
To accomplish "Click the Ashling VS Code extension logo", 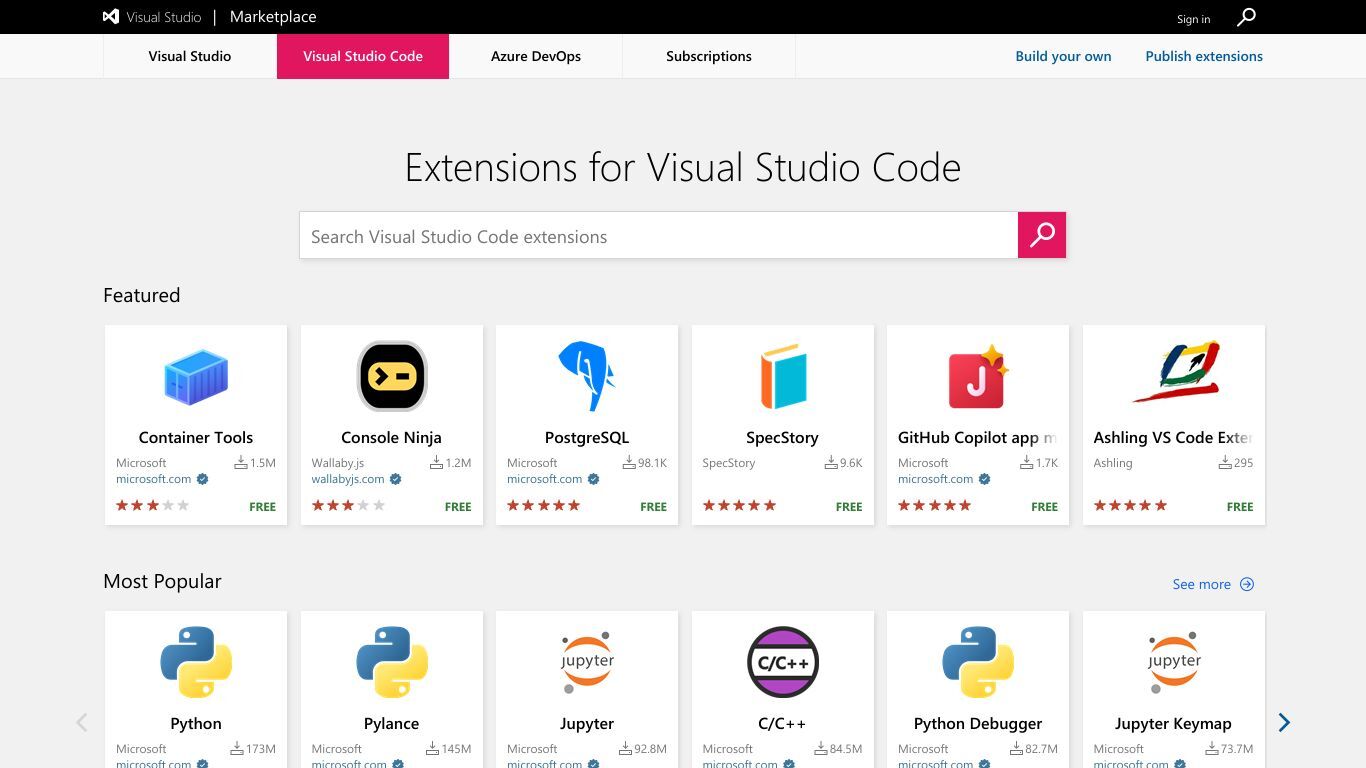I will pyautogui.click(x=1174, y=371).
